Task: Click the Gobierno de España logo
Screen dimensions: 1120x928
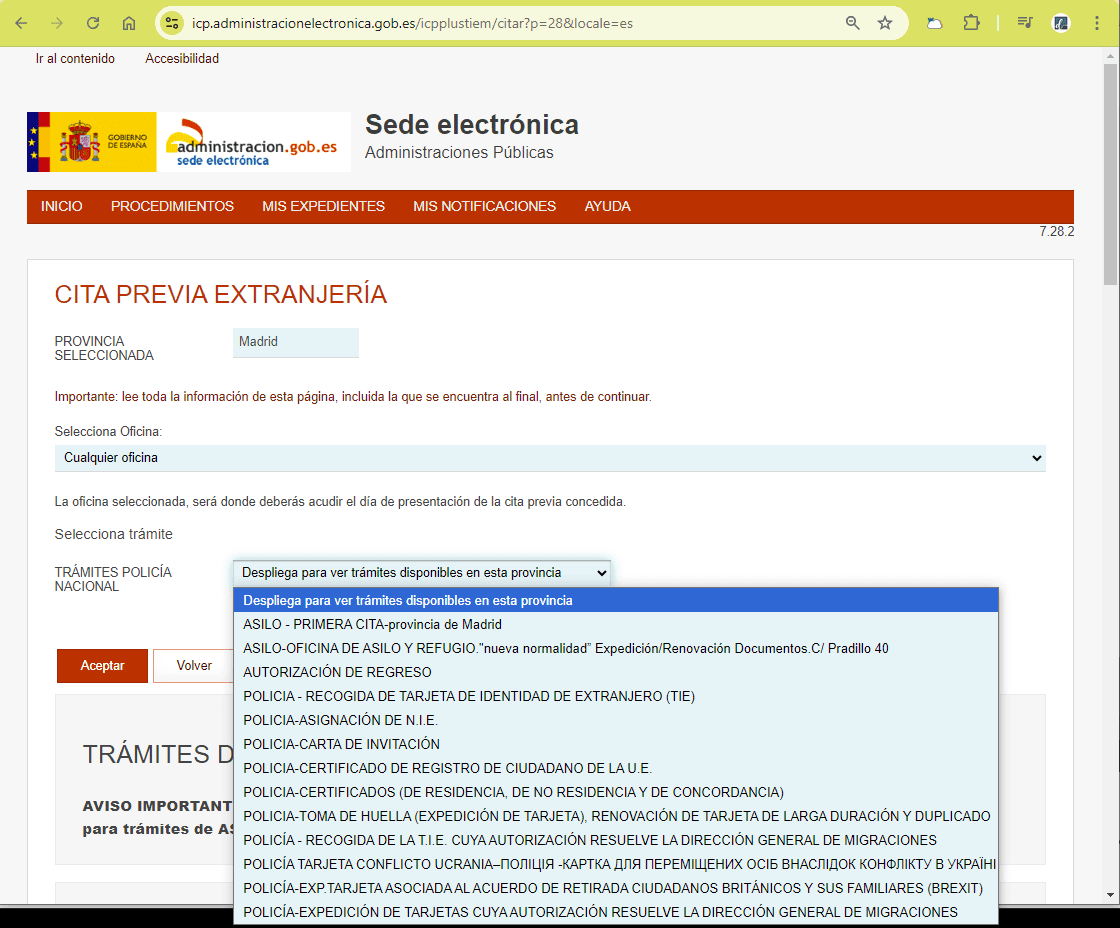Action: [91, 141]
